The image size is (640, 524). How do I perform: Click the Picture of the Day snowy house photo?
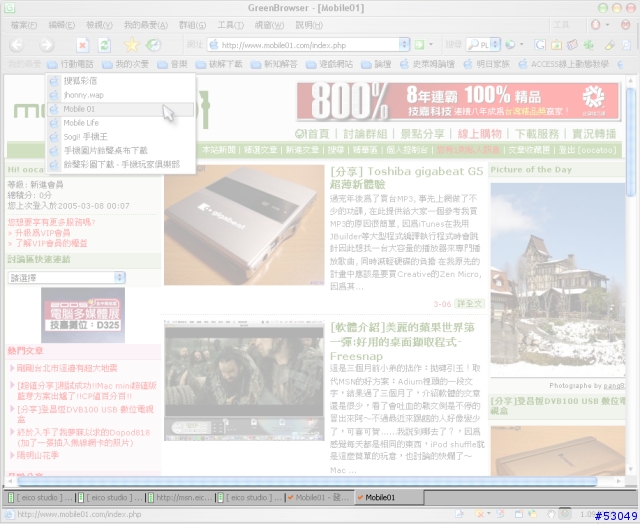click(x=558, y=280)
